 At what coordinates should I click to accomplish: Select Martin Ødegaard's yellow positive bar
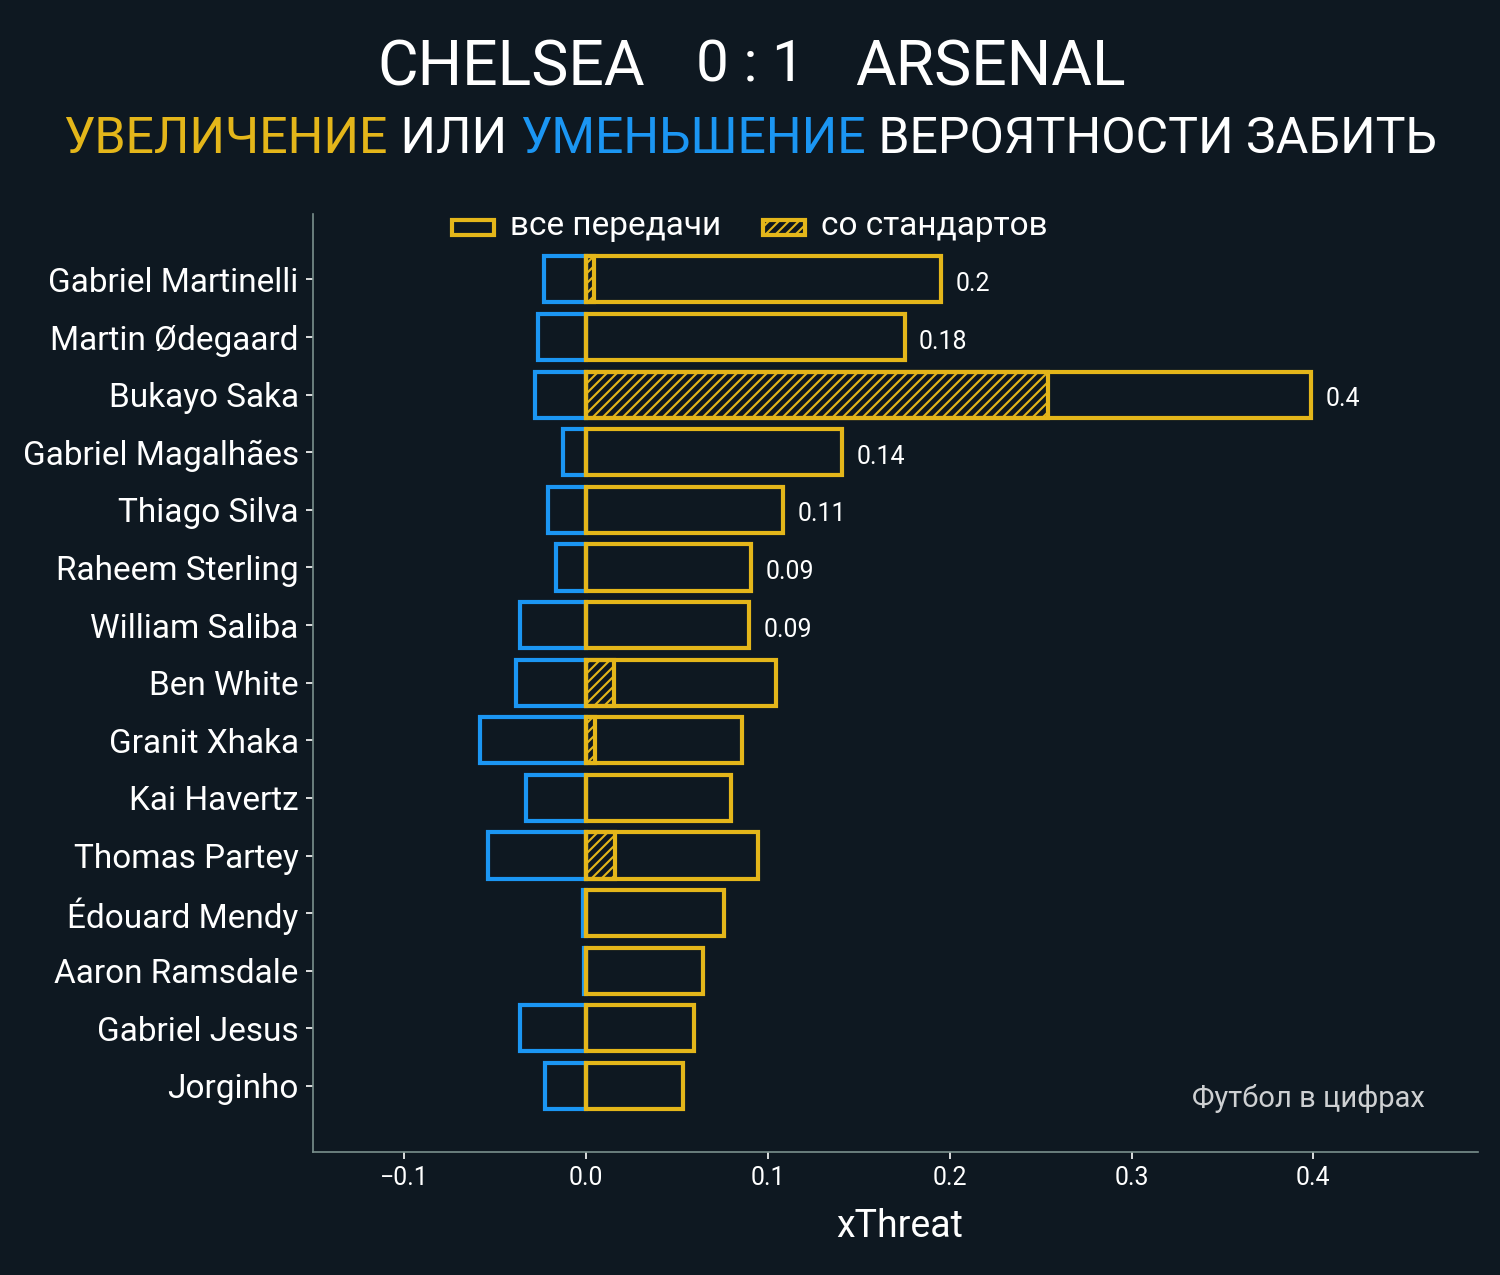(745, 337)
